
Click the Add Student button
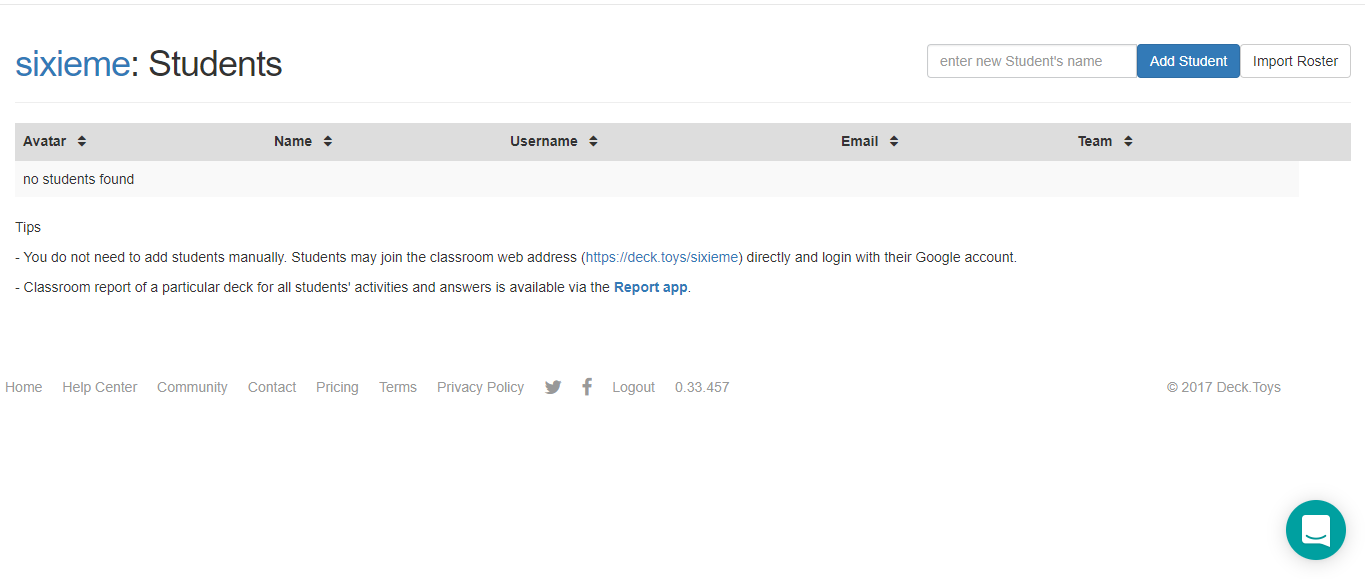(x=1188, y=61)
